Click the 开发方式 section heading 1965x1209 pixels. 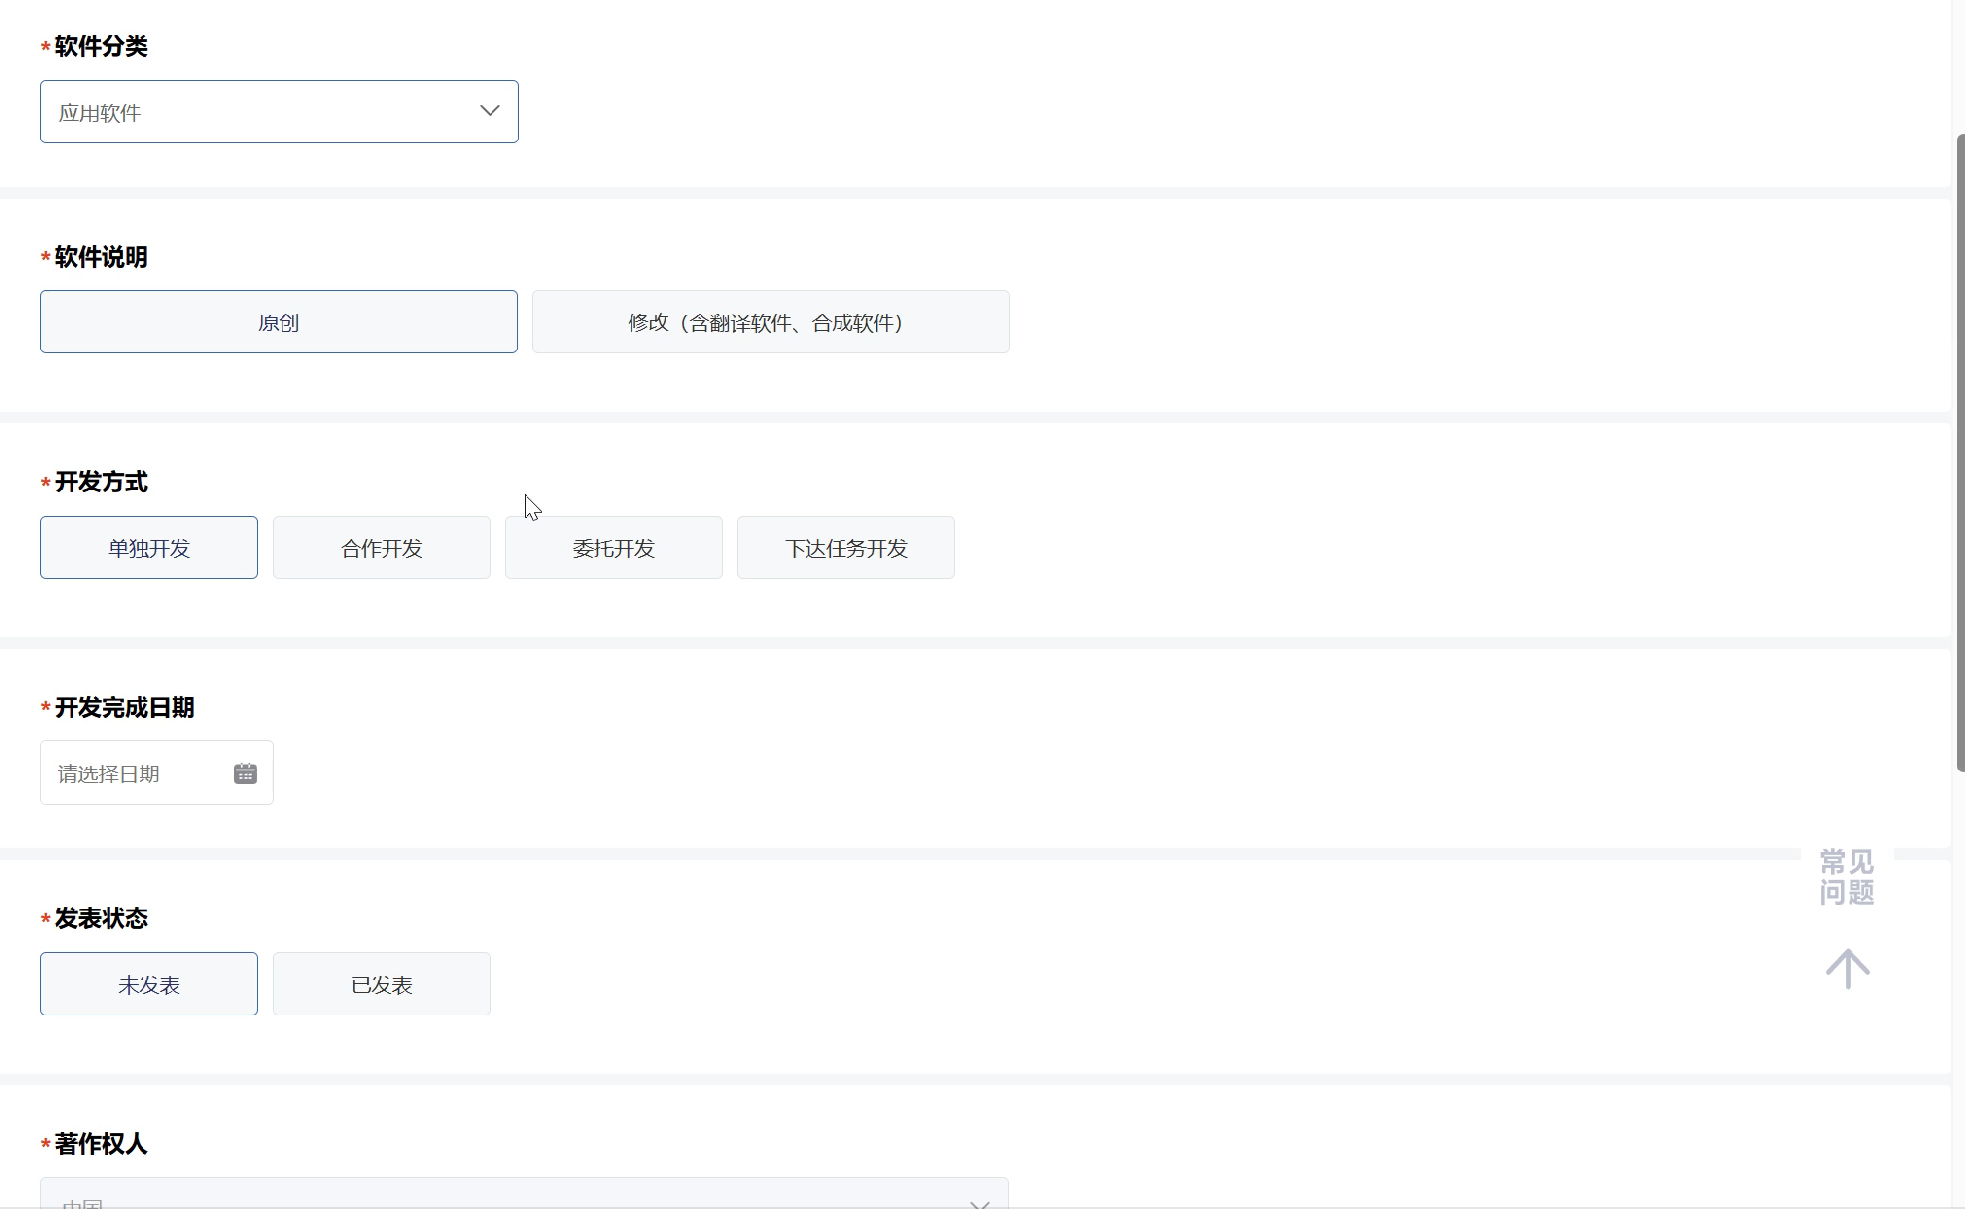coord(100,482)
